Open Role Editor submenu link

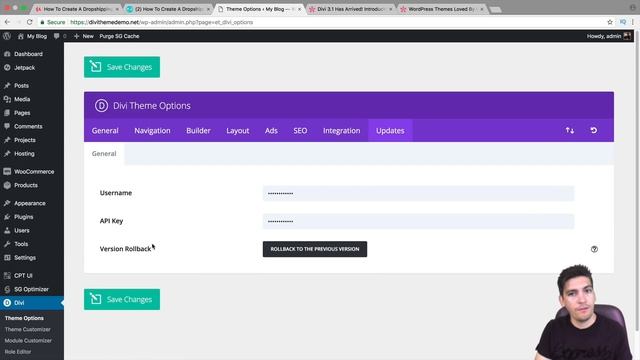click(x=18, y=351)
